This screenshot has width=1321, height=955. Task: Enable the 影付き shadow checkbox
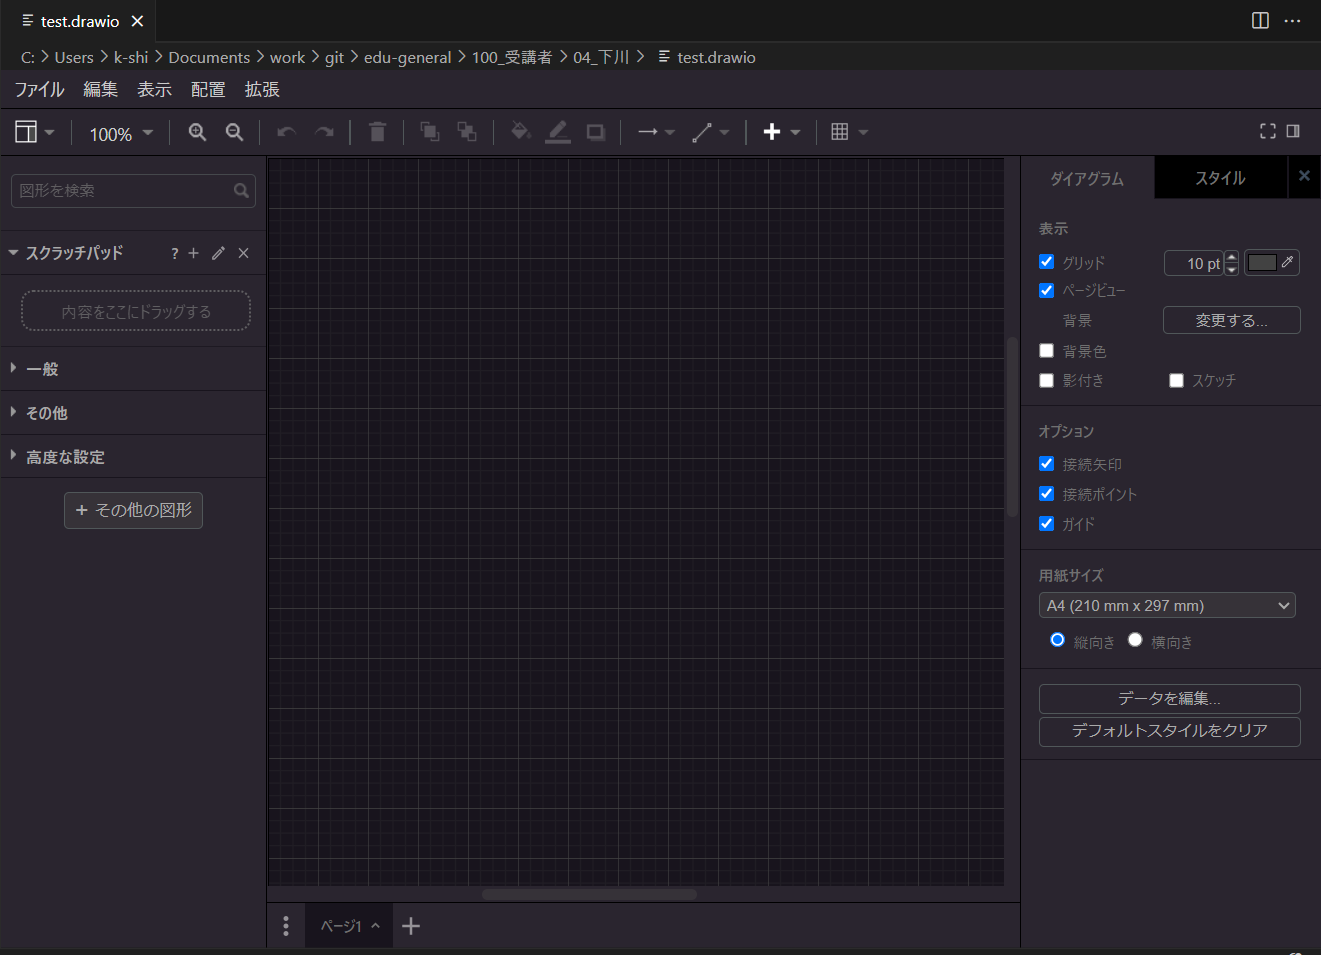tap(1046, 380)
